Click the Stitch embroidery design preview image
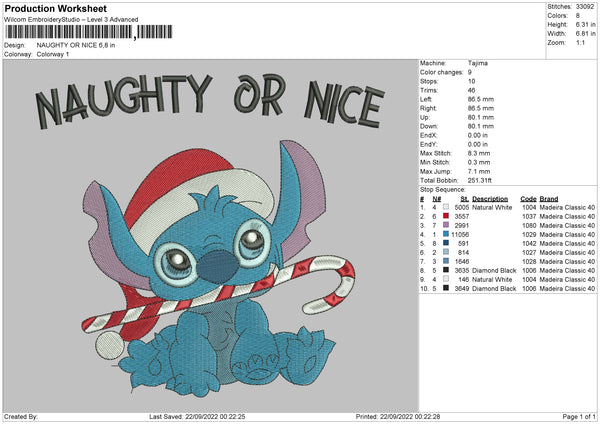 pos(211,235)
